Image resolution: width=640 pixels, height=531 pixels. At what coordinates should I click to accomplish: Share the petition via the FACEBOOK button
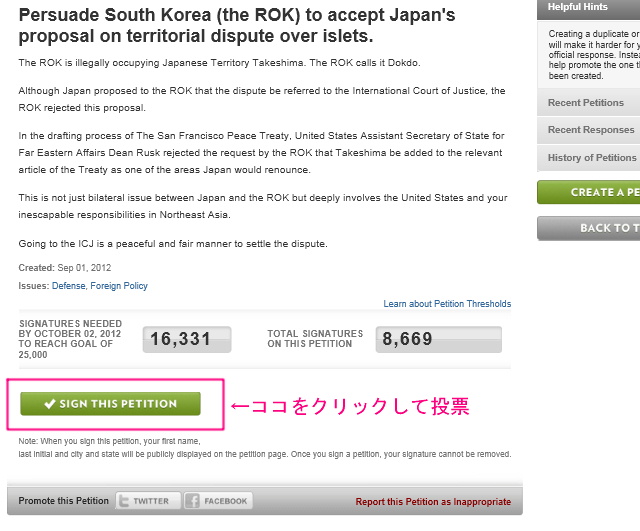click(x=218, y=501)
